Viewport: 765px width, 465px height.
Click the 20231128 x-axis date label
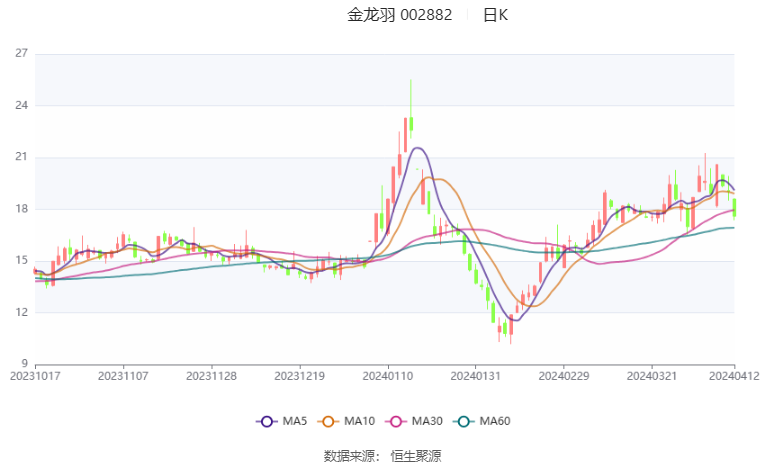coord(211,376)
